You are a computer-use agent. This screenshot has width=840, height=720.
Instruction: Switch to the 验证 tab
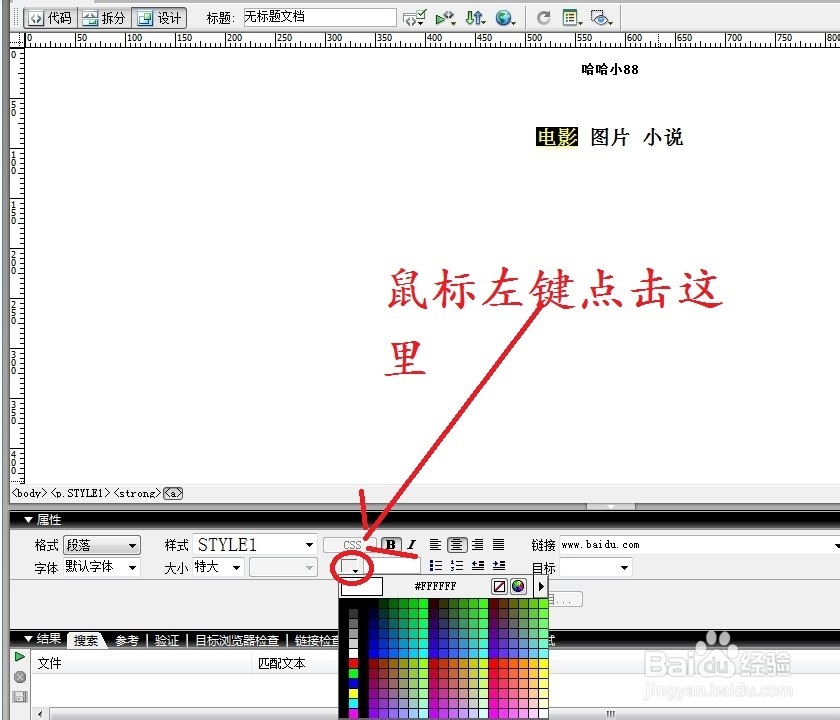click(x=167, y=641)
